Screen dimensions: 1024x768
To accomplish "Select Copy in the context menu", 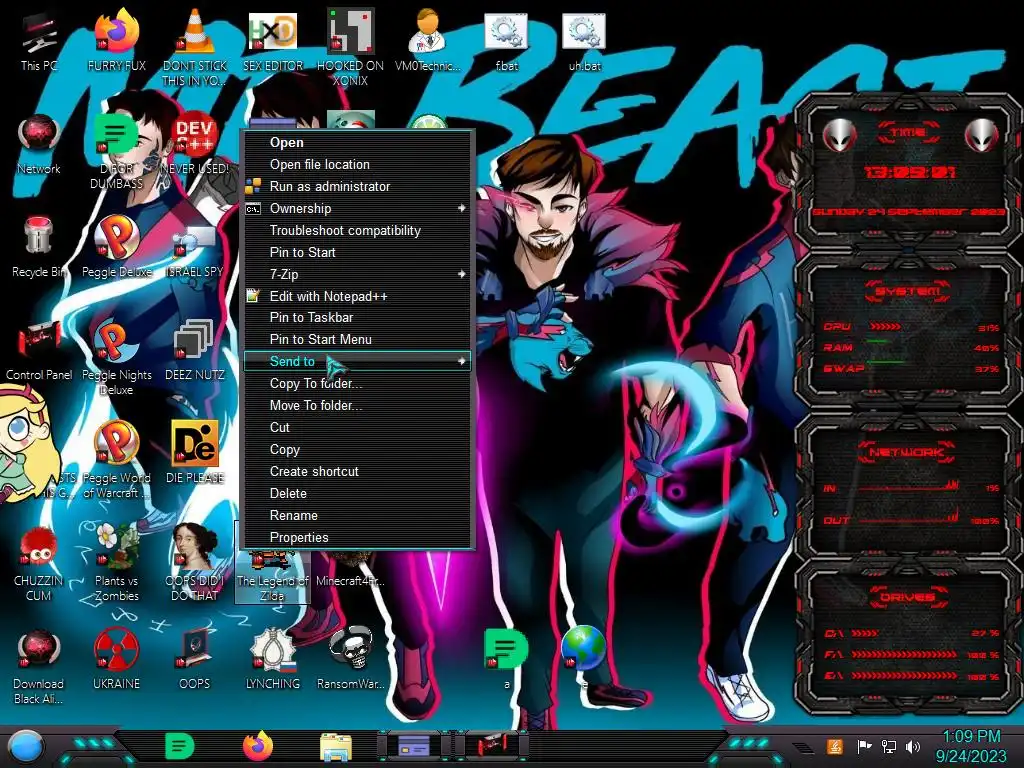I will tap(357, 449).
